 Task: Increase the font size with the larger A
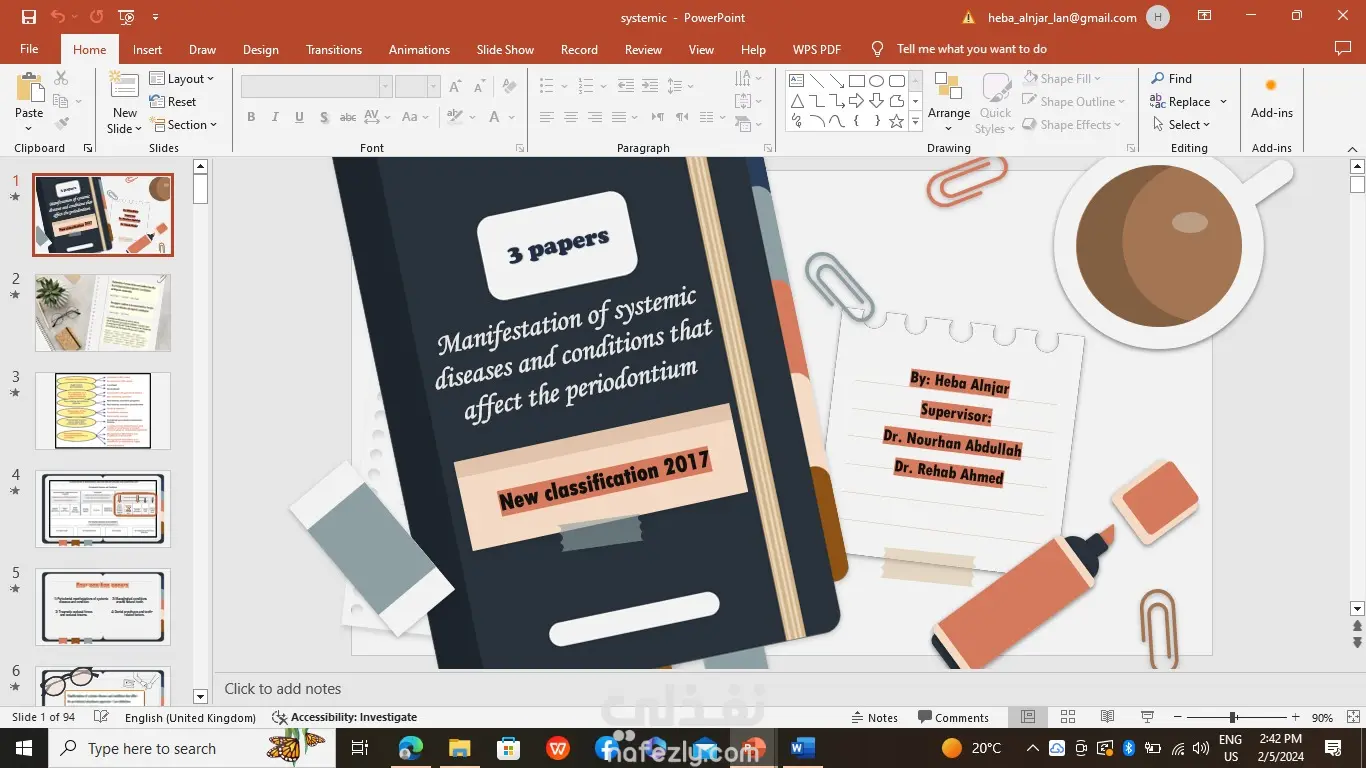pyautogui.click(x=455, y=86)
